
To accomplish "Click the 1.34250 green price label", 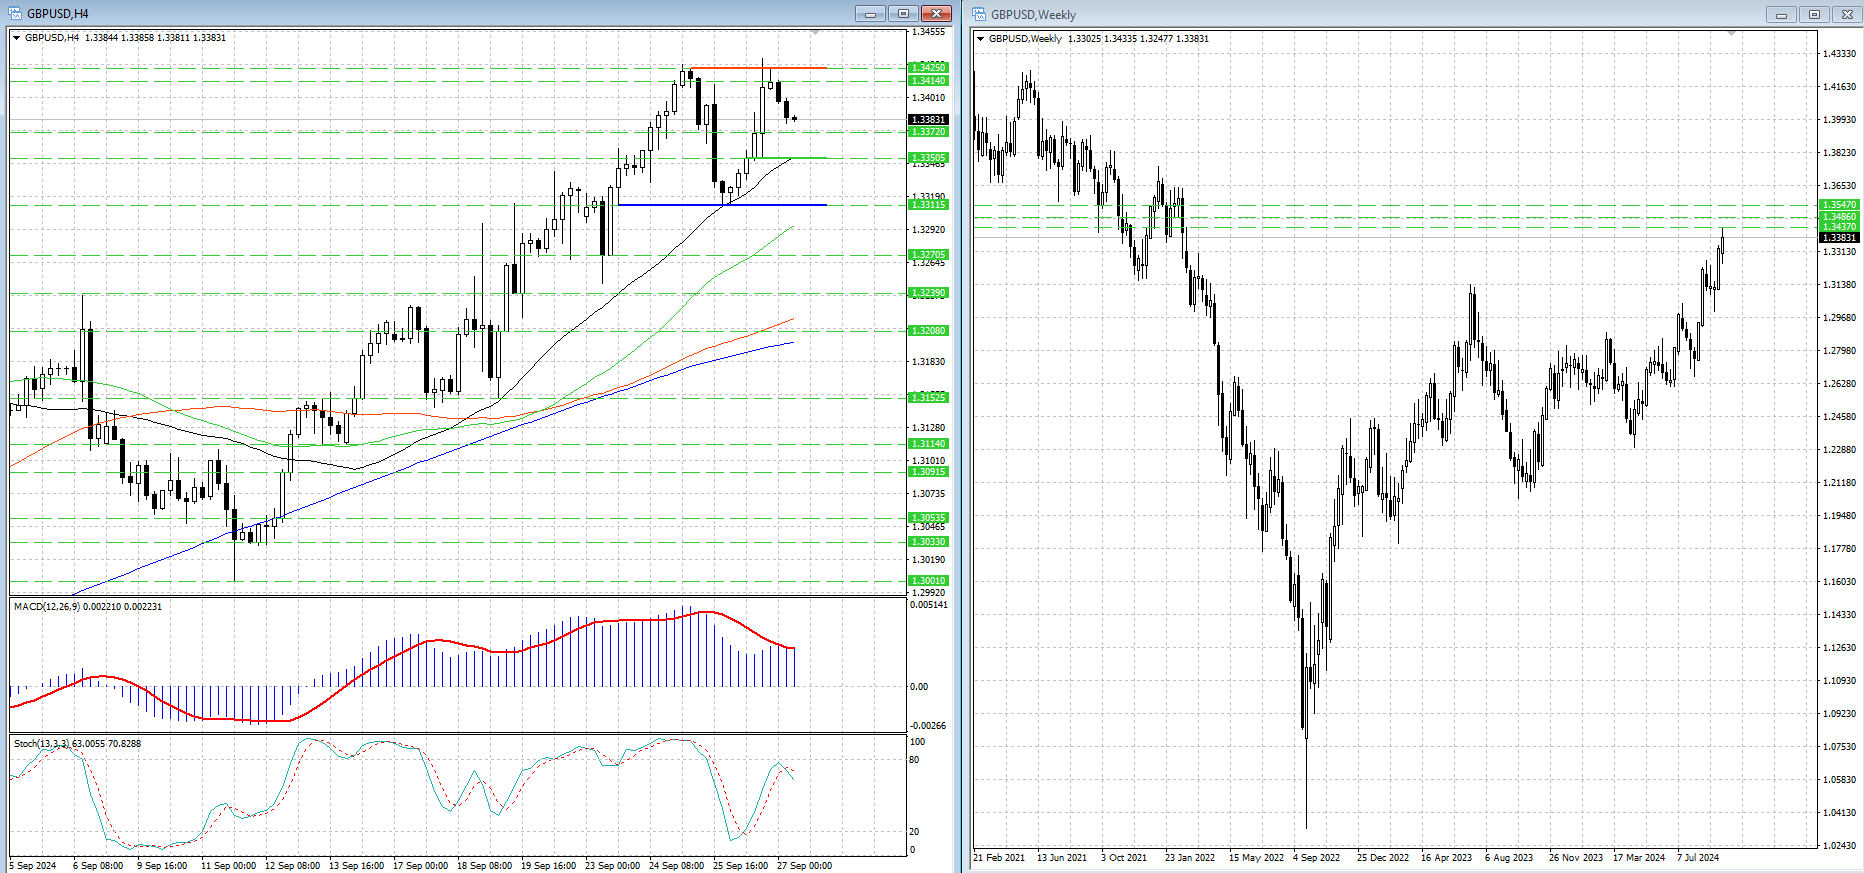I will coord(928,68).
